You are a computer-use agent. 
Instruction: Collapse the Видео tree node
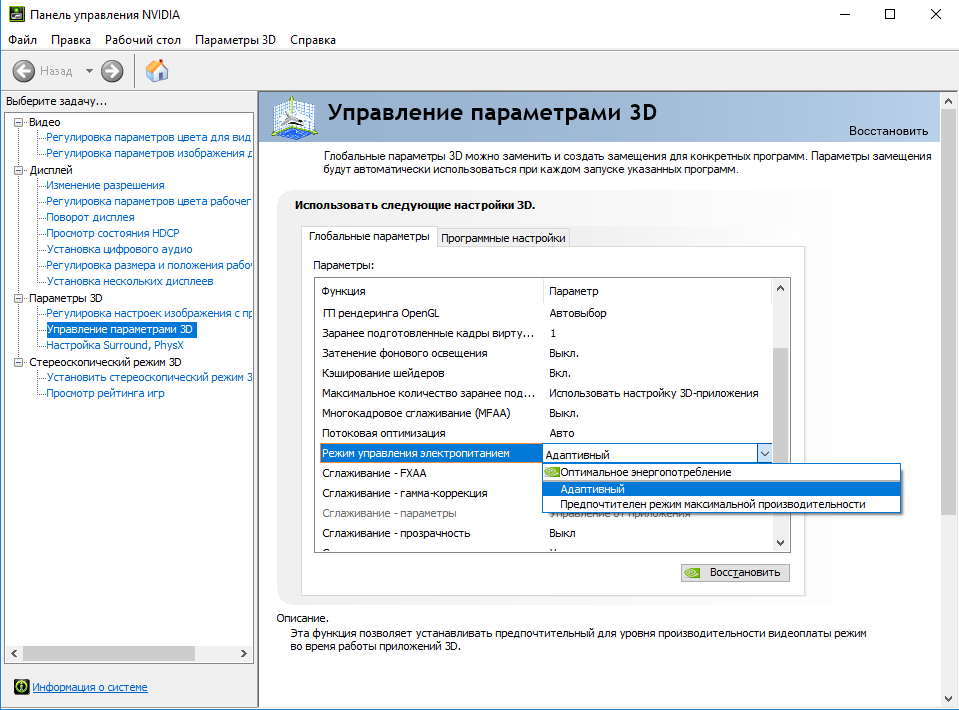pyautogui.click(x=19, y=122)
